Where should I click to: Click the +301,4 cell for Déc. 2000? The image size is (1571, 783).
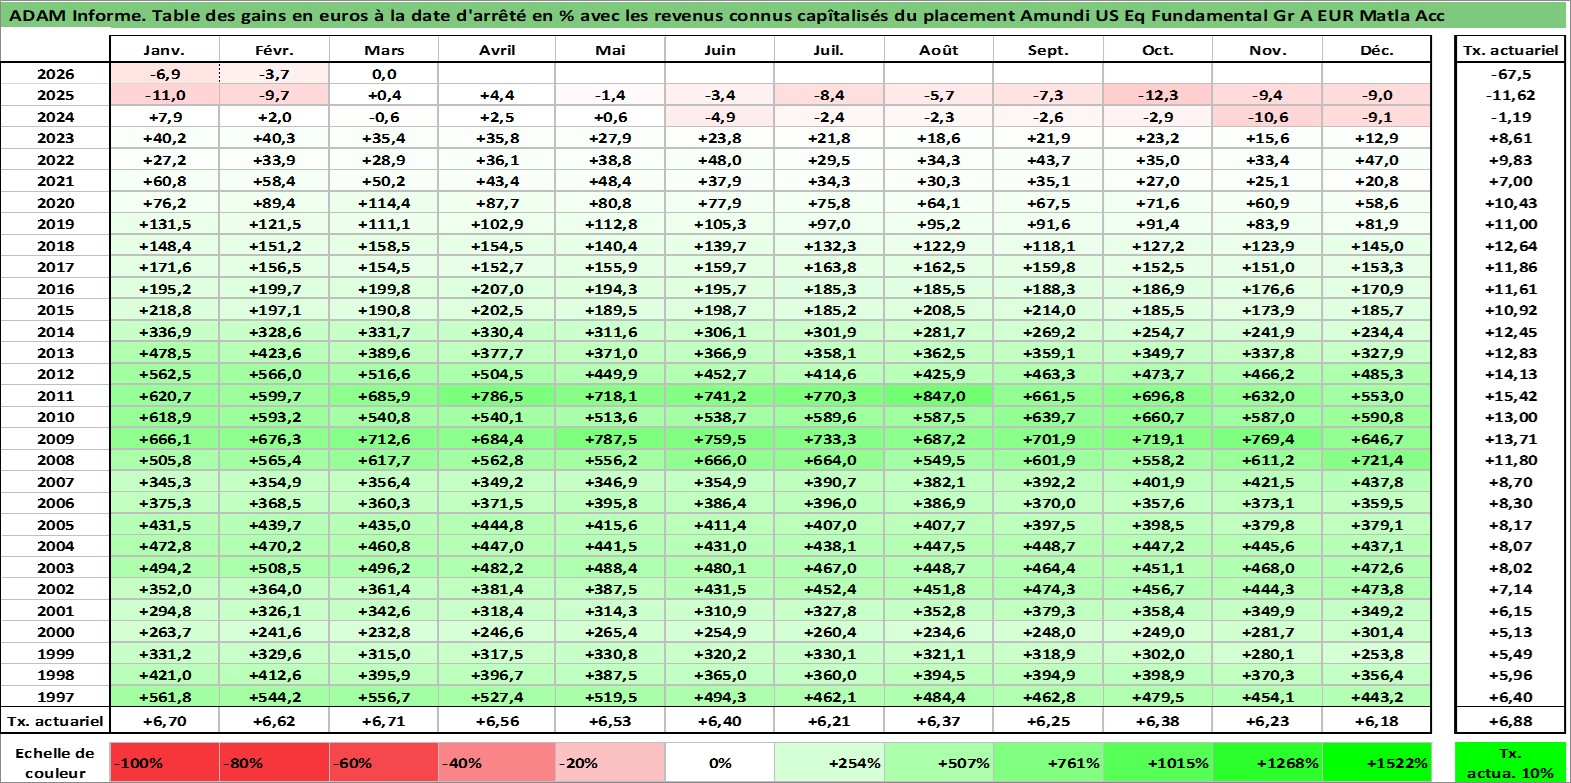pyautogui.click(x=1377, y=632)
